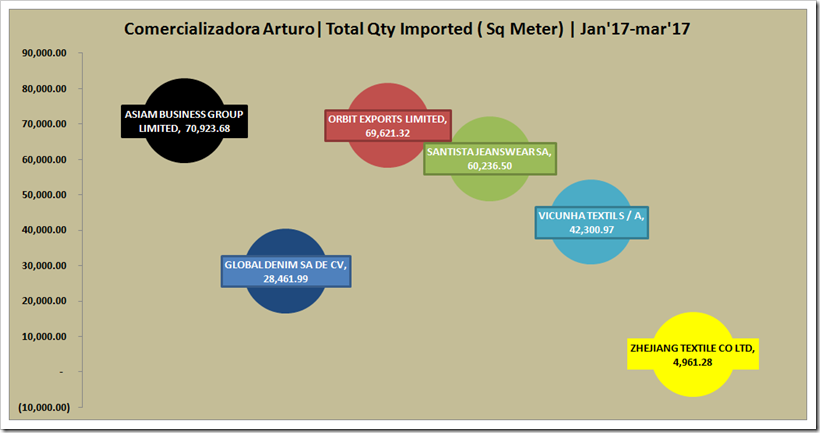820x433 pixels.
Task: Select the 50,000.00 axis value
Action: tap(44, 195)
